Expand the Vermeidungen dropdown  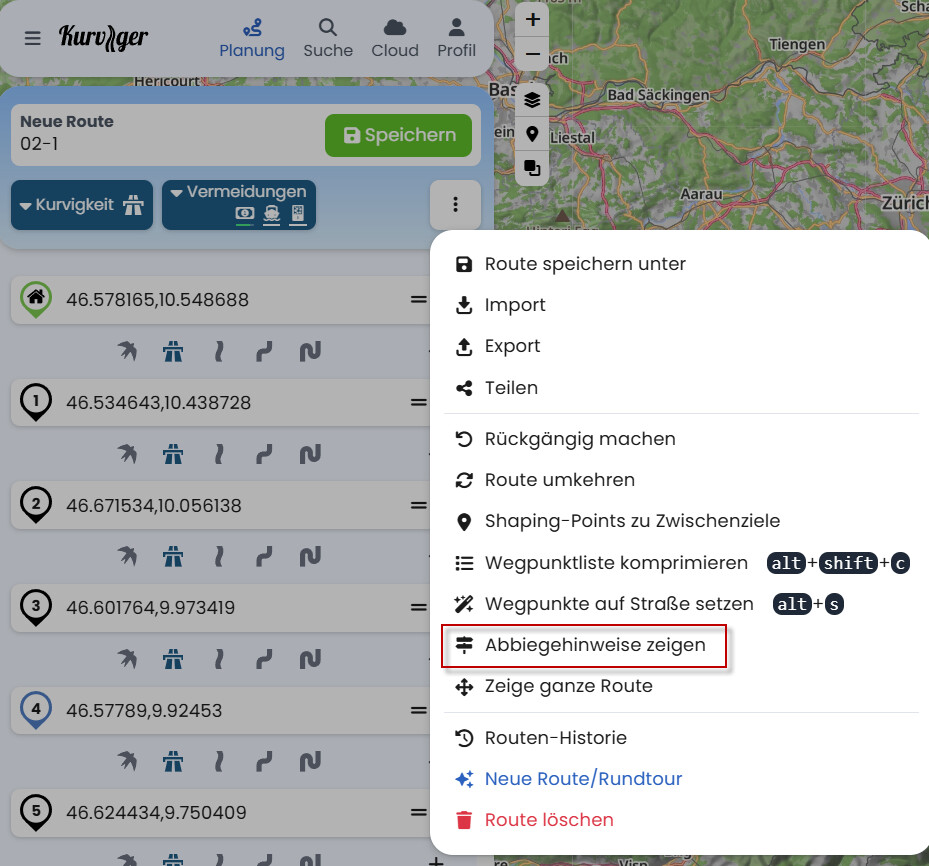(239, 205)
